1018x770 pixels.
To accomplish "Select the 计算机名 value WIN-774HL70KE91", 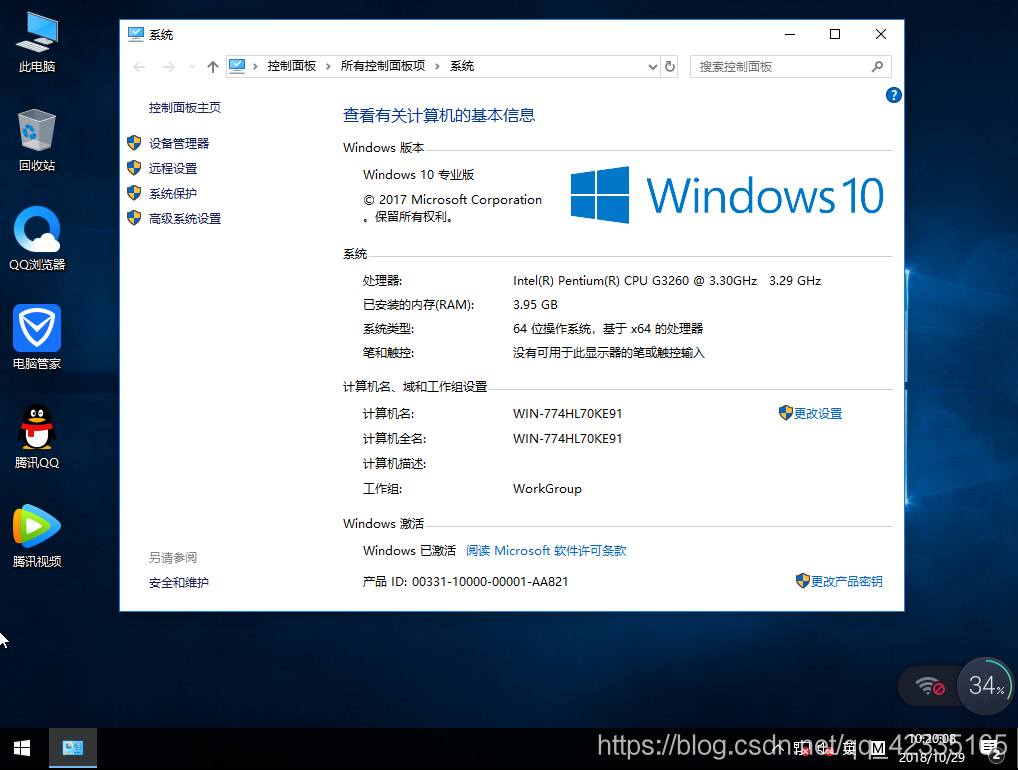I will [x=567, y=414].
